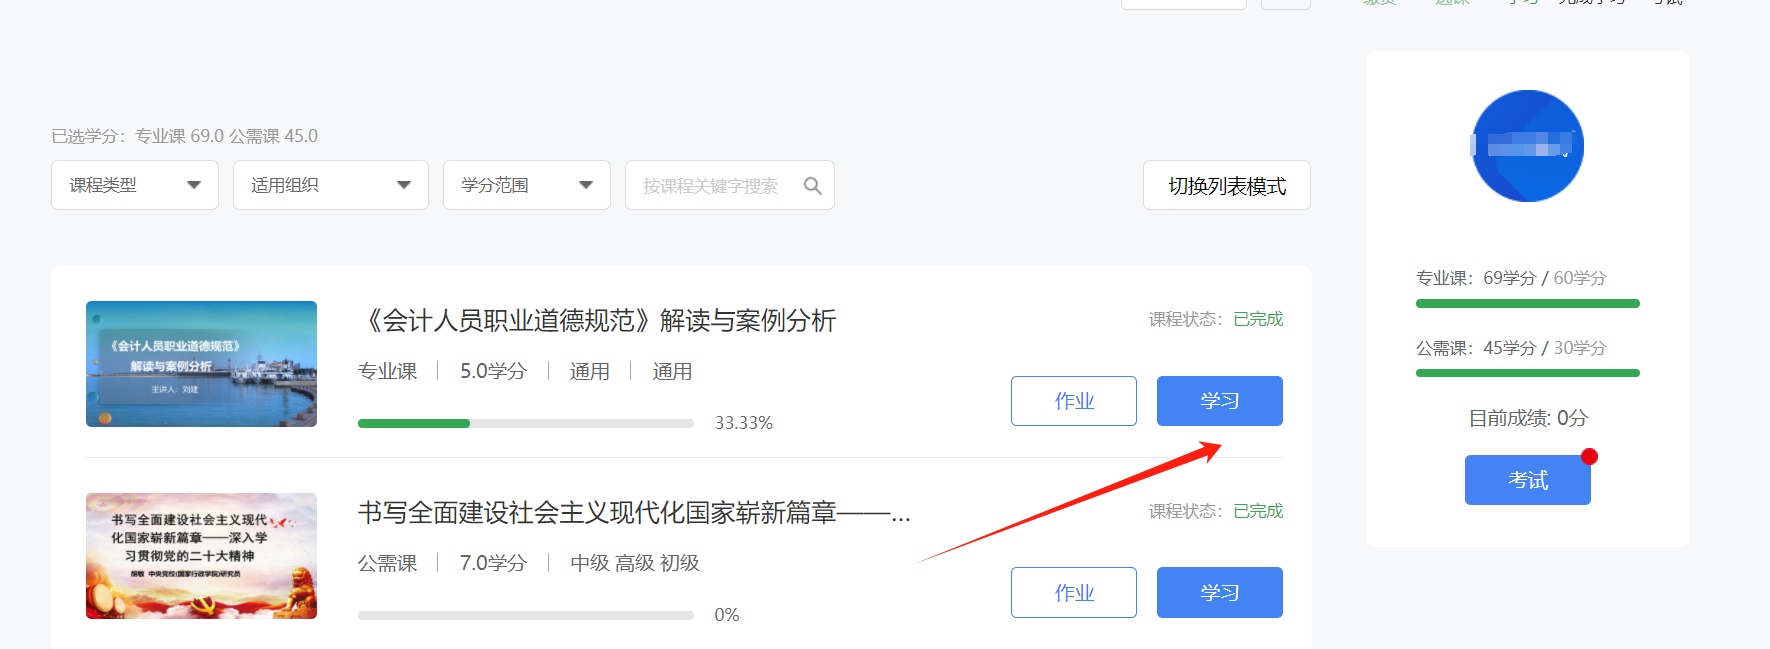Click the 考试 exam button

pyautogui.click(x=1528, y=480)
